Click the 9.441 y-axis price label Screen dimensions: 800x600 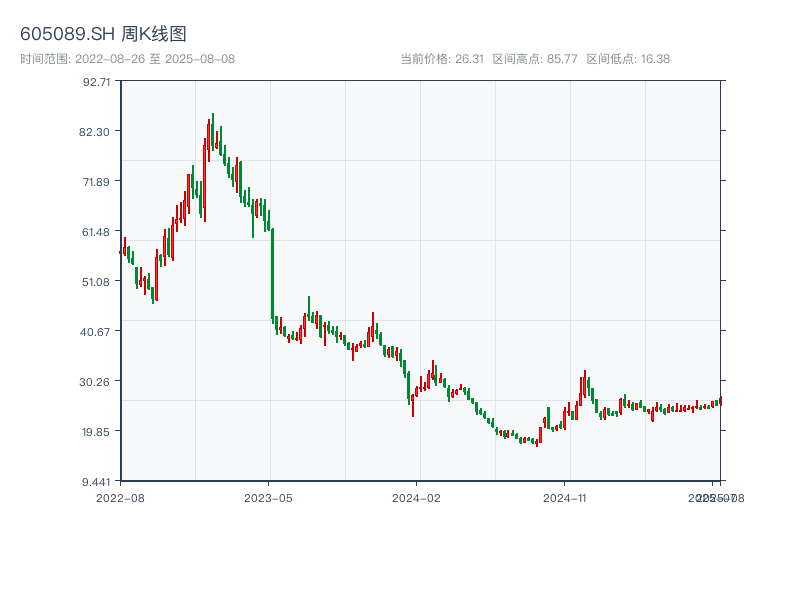pyautogui.click(x=97, y=482)
